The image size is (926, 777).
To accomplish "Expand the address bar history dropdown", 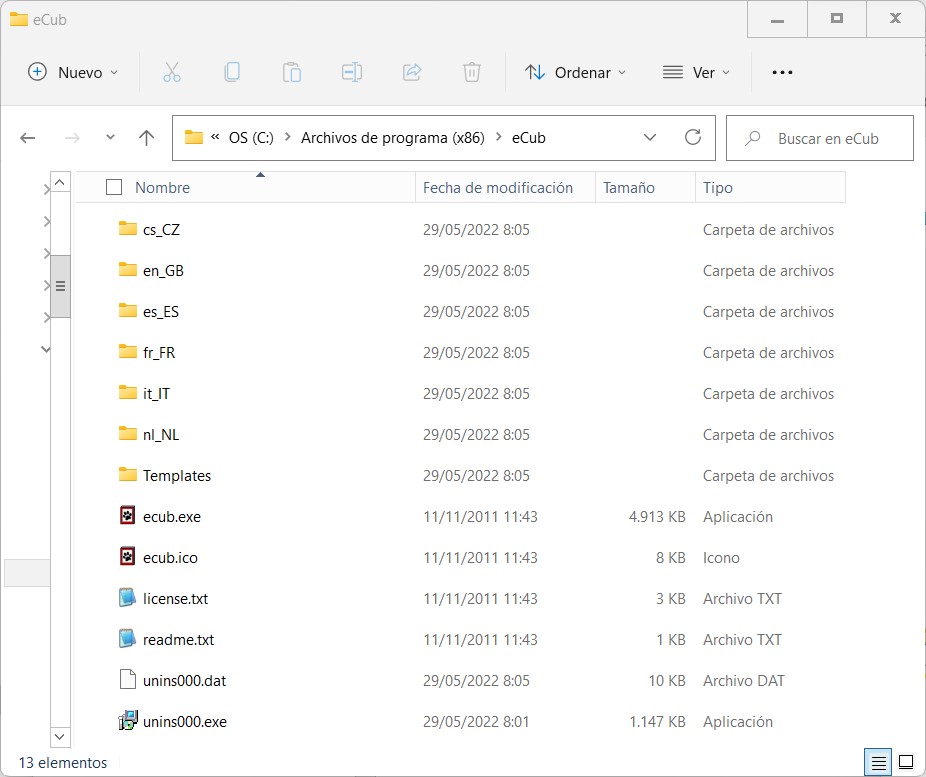I will (650, 138).
